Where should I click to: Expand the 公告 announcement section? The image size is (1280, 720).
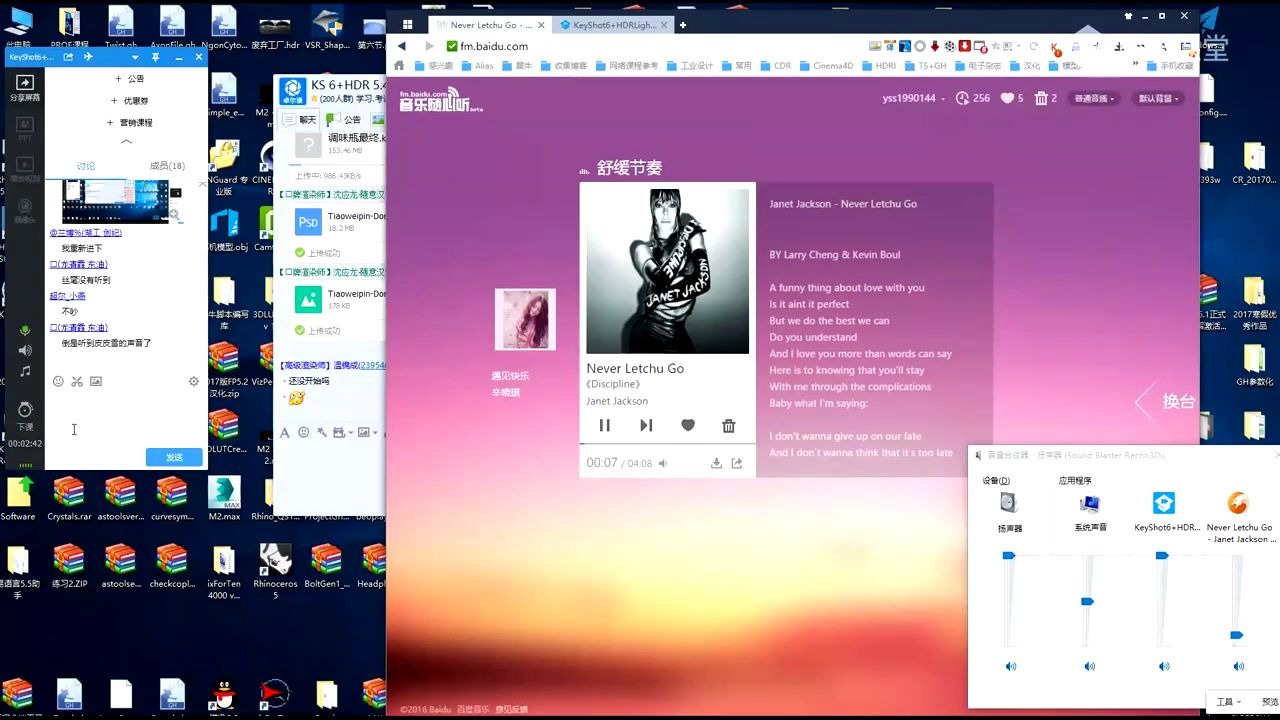[129, 79]
